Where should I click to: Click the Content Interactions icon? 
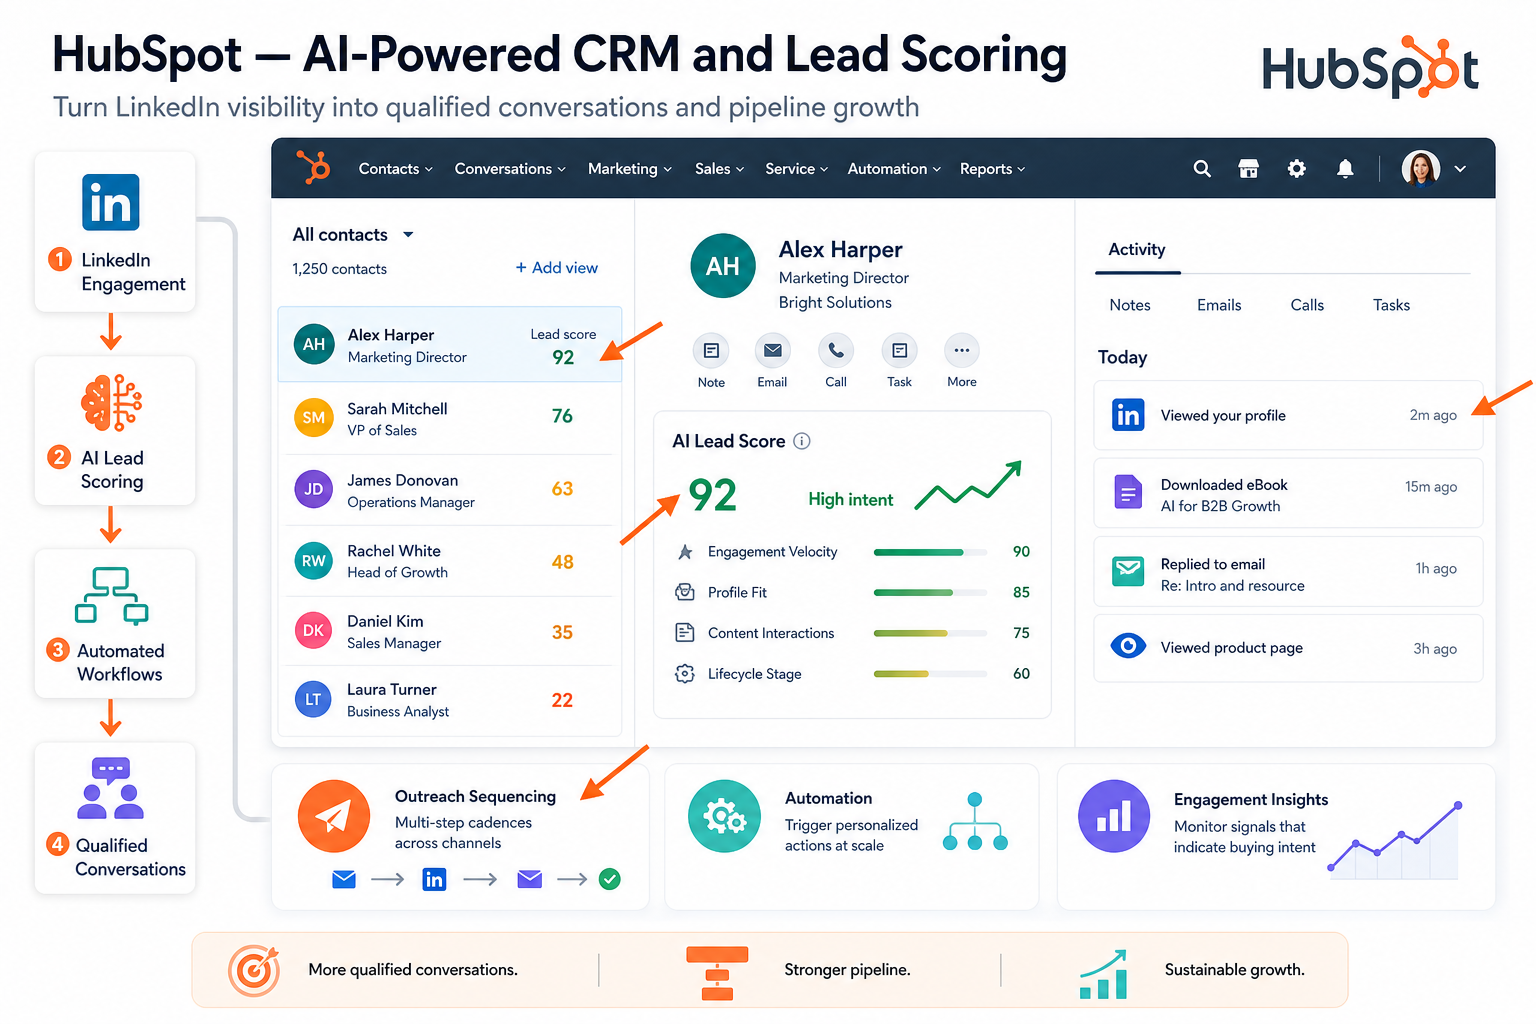685,632
